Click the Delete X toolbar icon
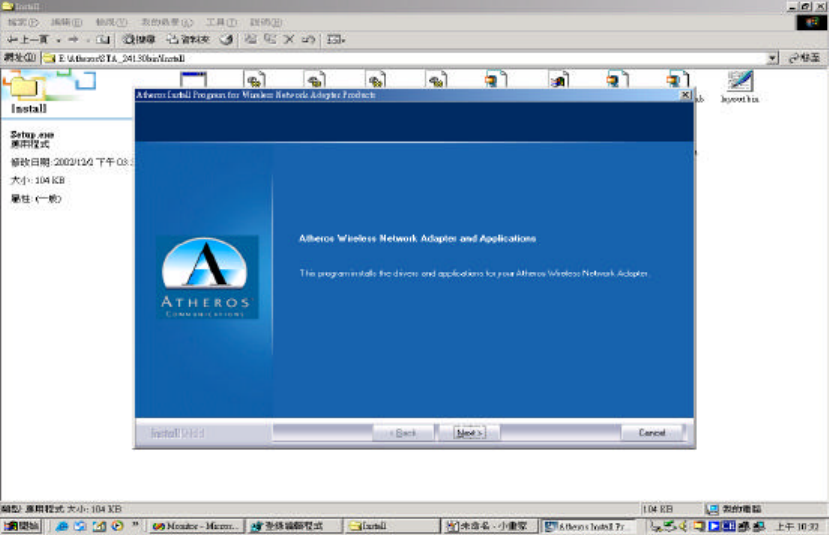This screenshot has height=535, width=829. [x=289, y=39]
